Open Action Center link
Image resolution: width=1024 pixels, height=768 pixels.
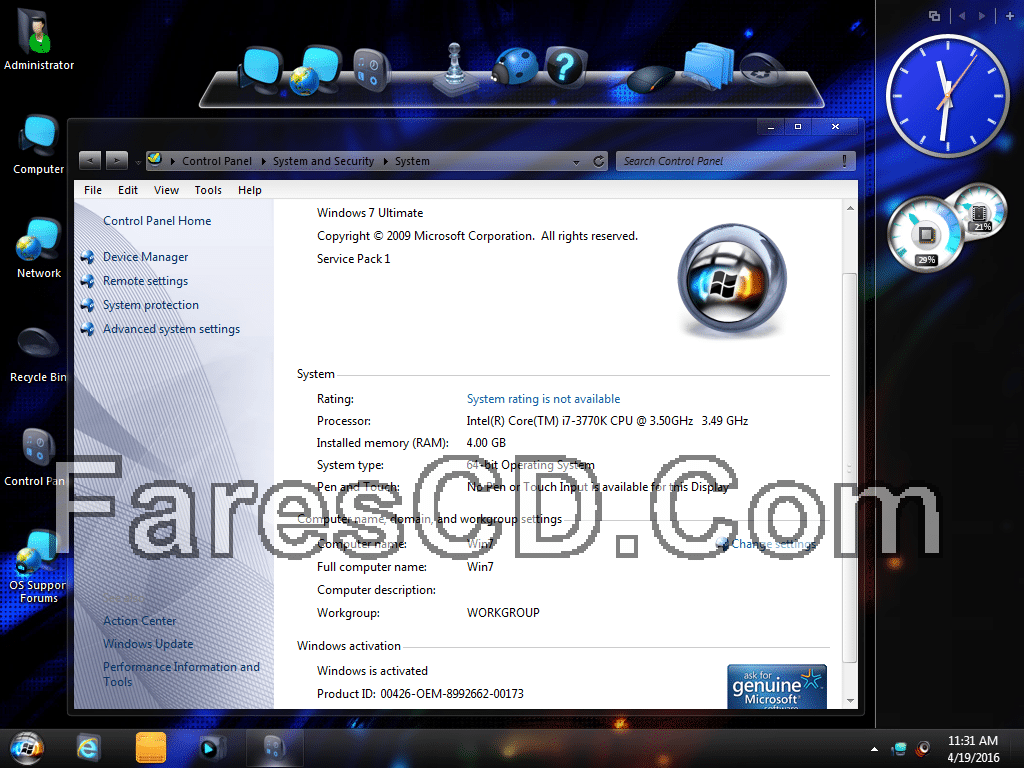tap(139, 620)
